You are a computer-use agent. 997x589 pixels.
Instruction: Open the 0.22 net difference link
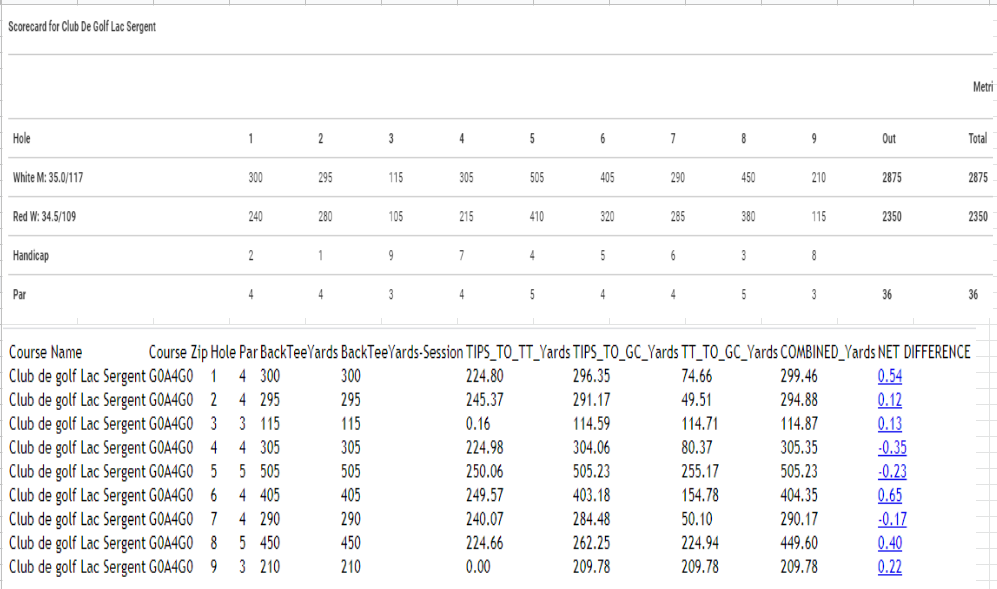click(890, 567)
